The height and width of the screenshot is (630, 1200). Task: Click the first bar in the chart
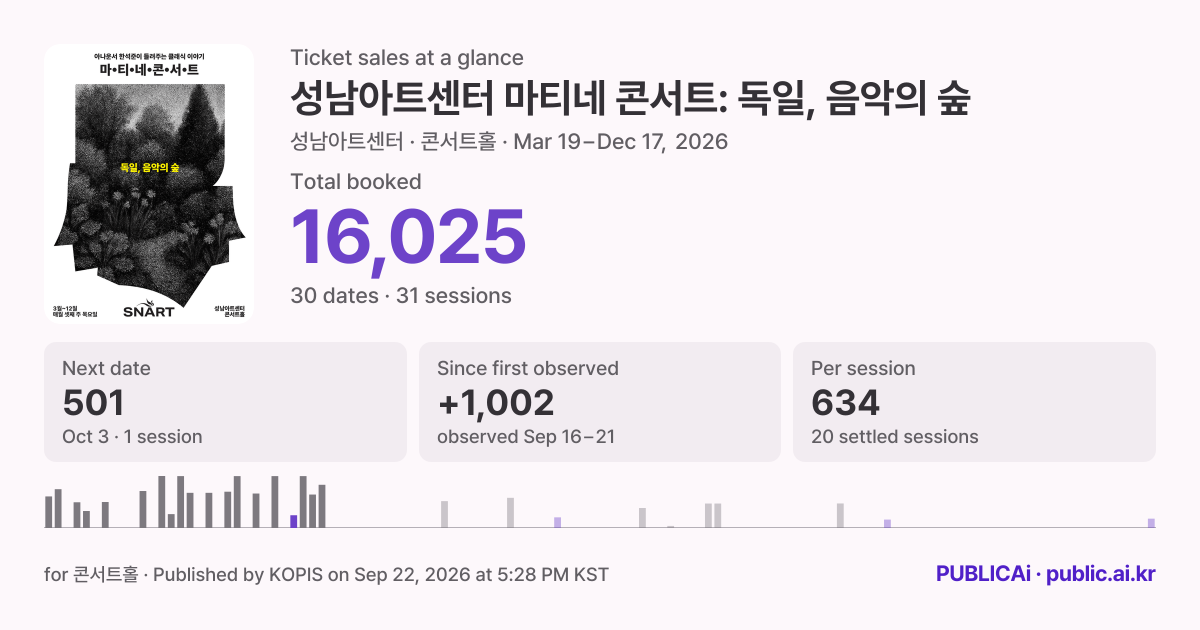pyautogui.click(x=48, y=511)
